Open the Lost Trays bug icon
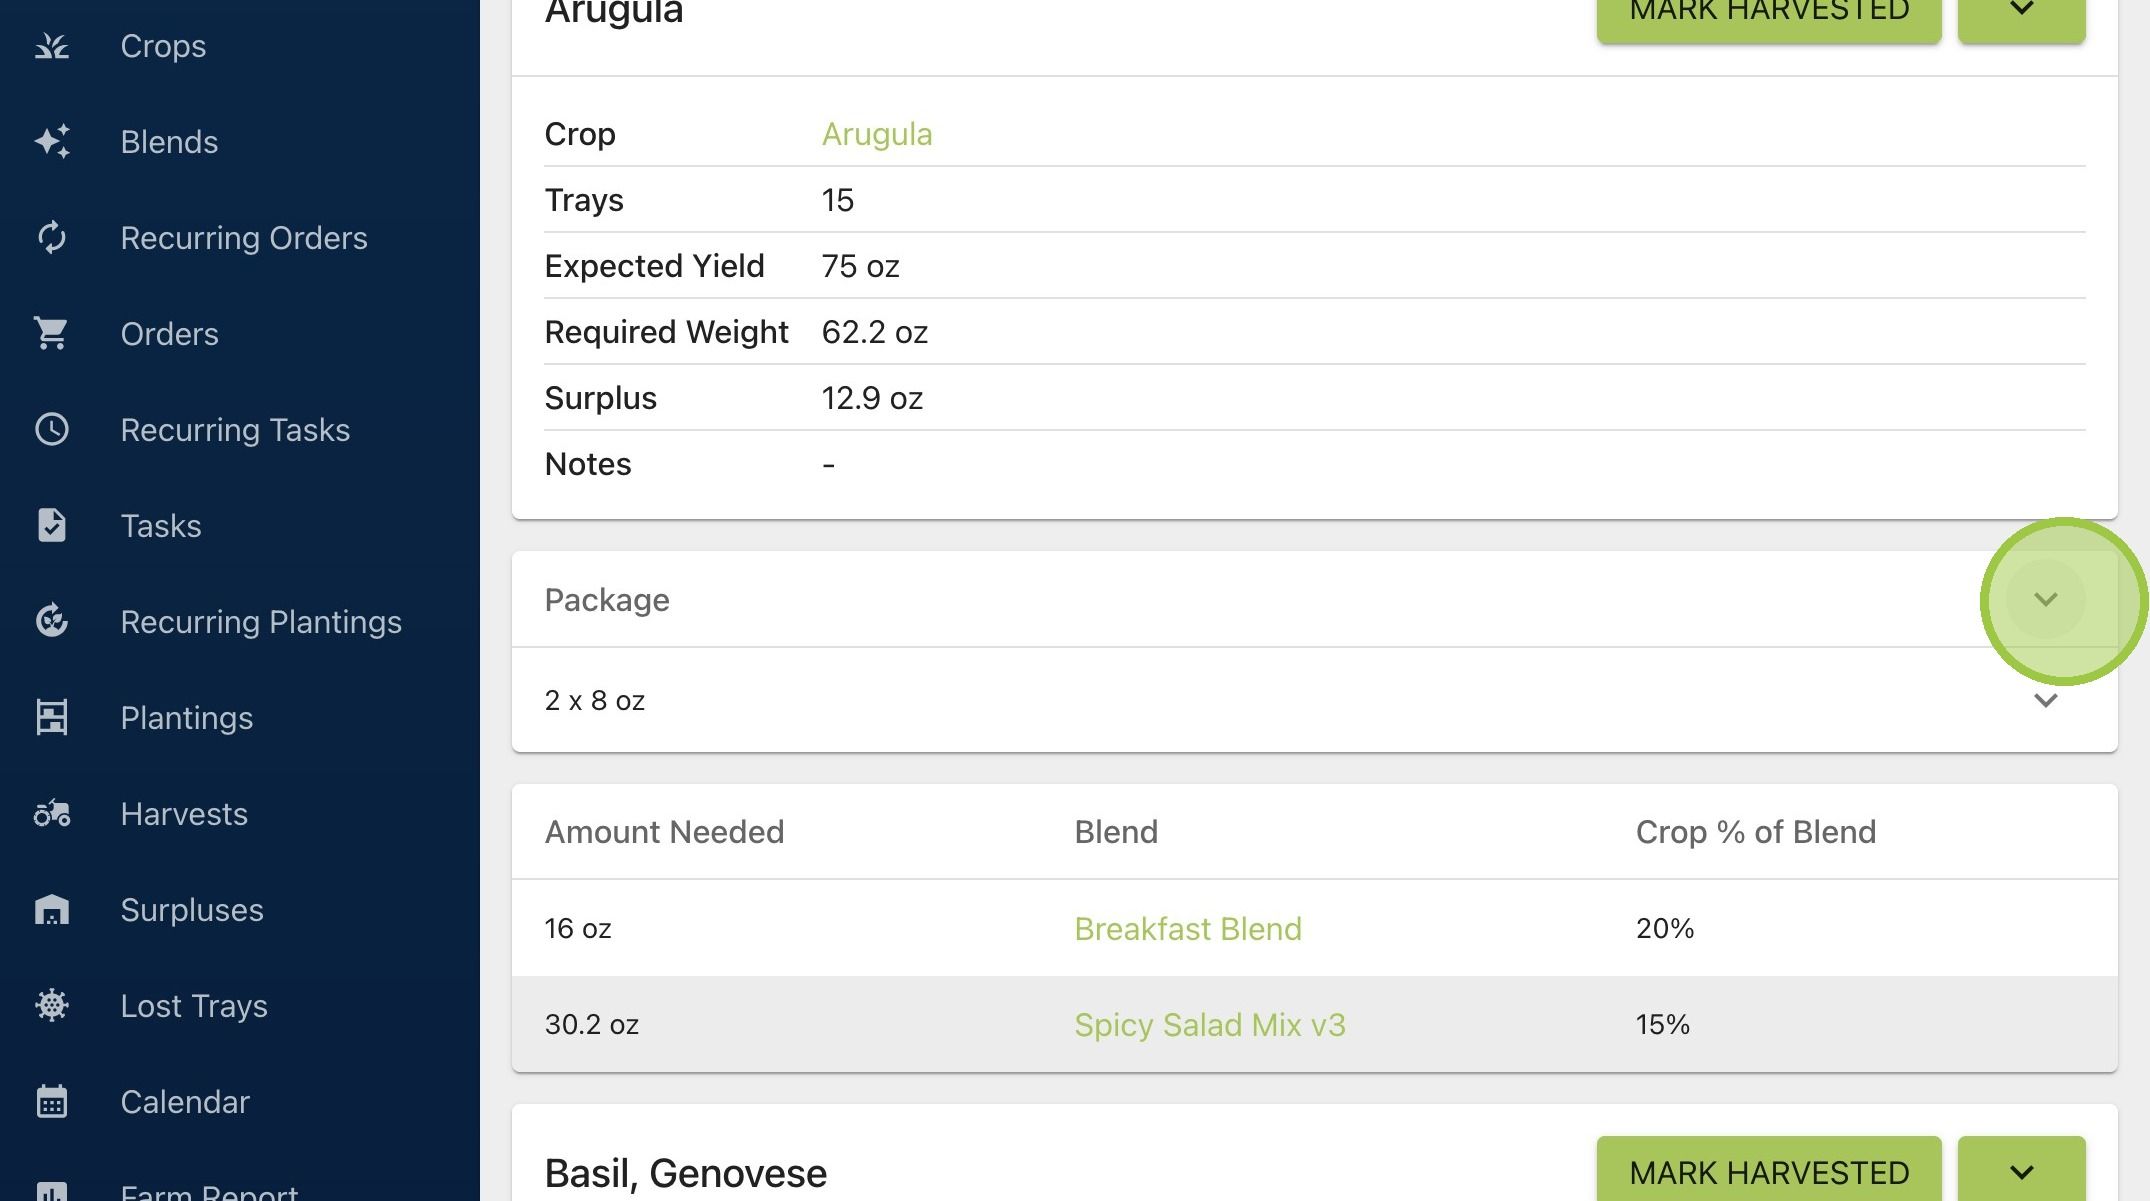 52,1005
